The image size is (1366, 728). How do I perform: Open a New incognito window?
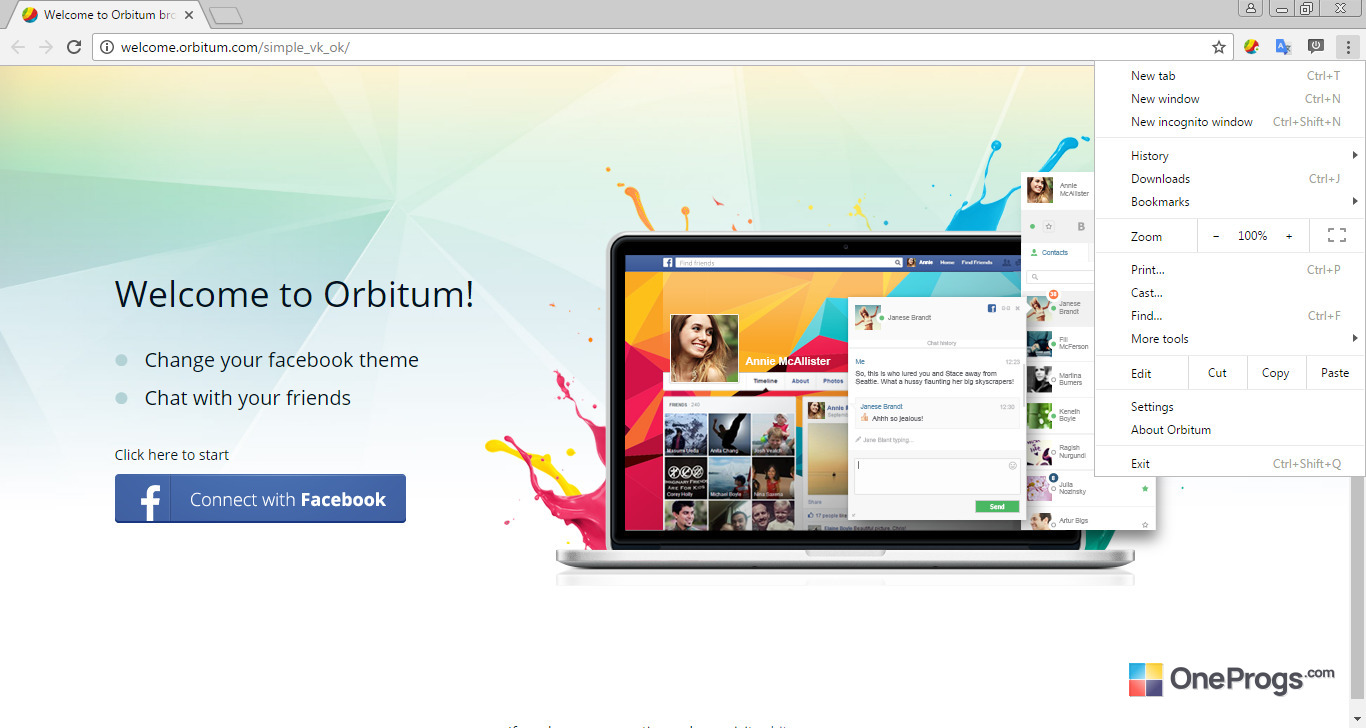pyautogui.click(x=1230, y=122)
